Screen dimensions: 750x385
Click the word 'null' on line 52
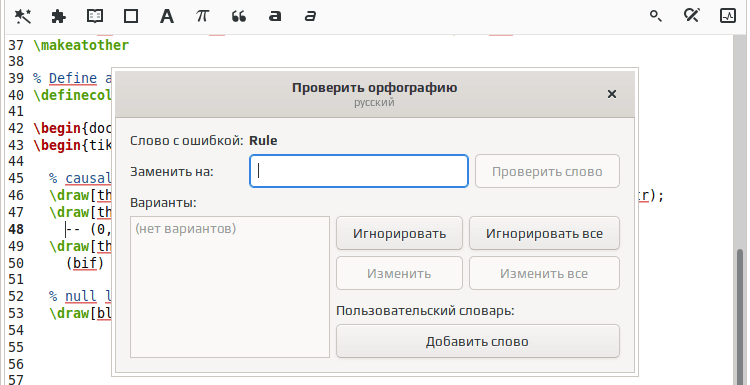point(81,296)
